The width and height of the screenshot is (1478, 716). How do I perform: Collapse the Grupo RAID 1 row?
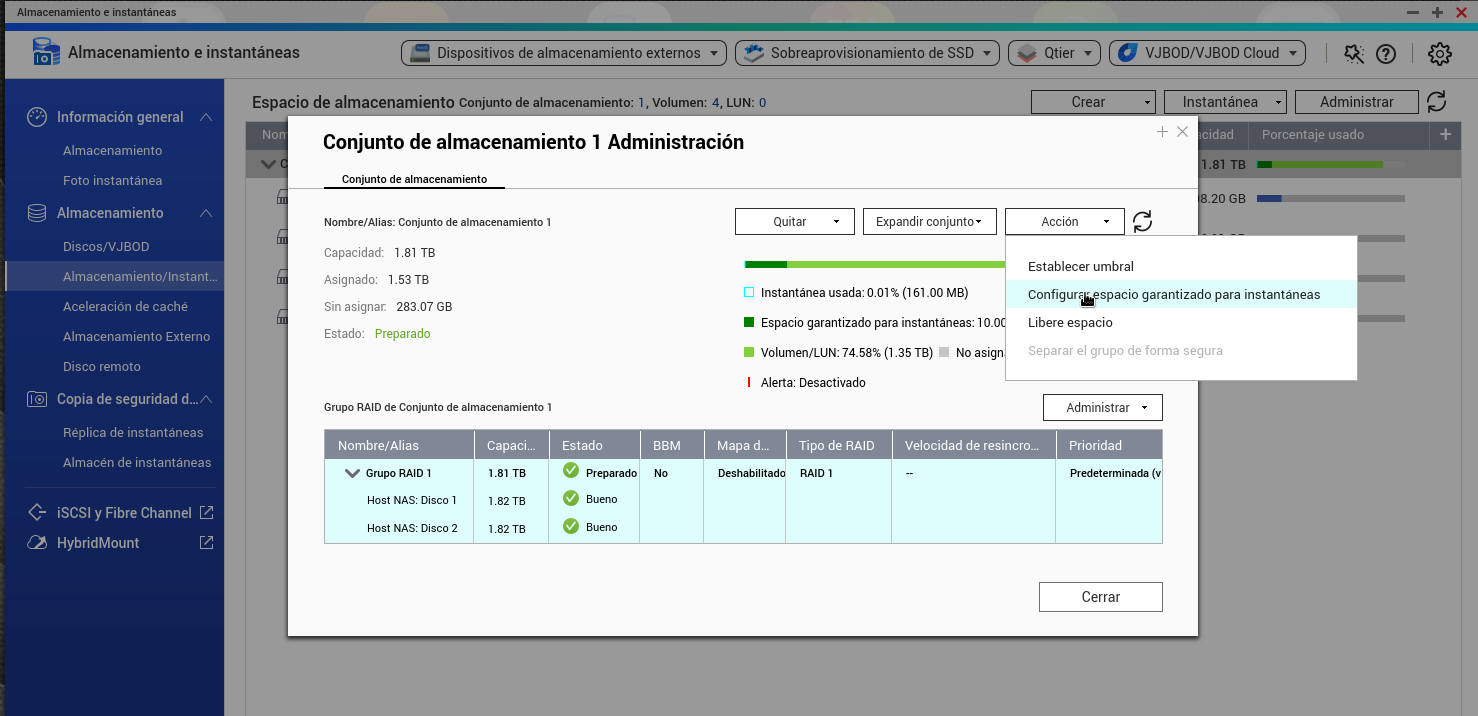[x=352, y=474]
